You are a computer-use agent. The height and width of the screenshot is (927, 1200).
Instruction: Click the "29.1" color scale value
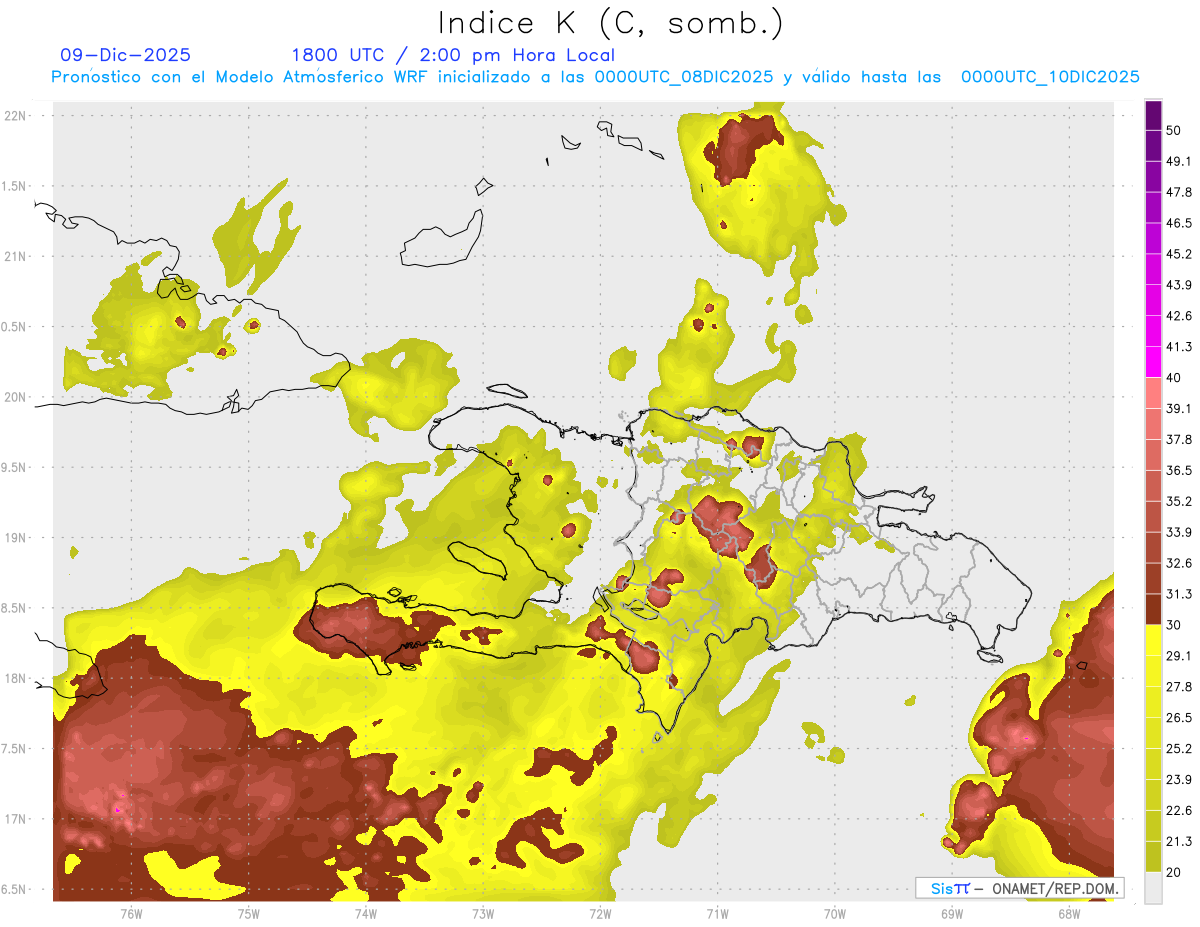1179,656
